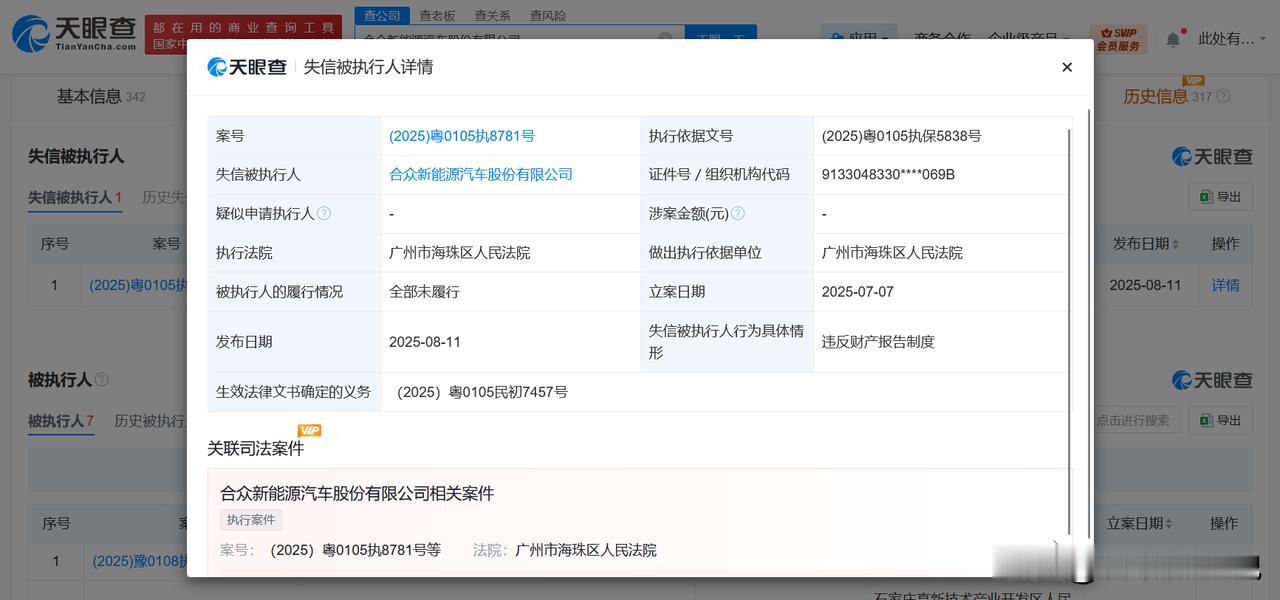This screenshot has height=600, width=1280.
Task: Click help icon beside 疑似申请执行人
Action: [x=324, y=213]
